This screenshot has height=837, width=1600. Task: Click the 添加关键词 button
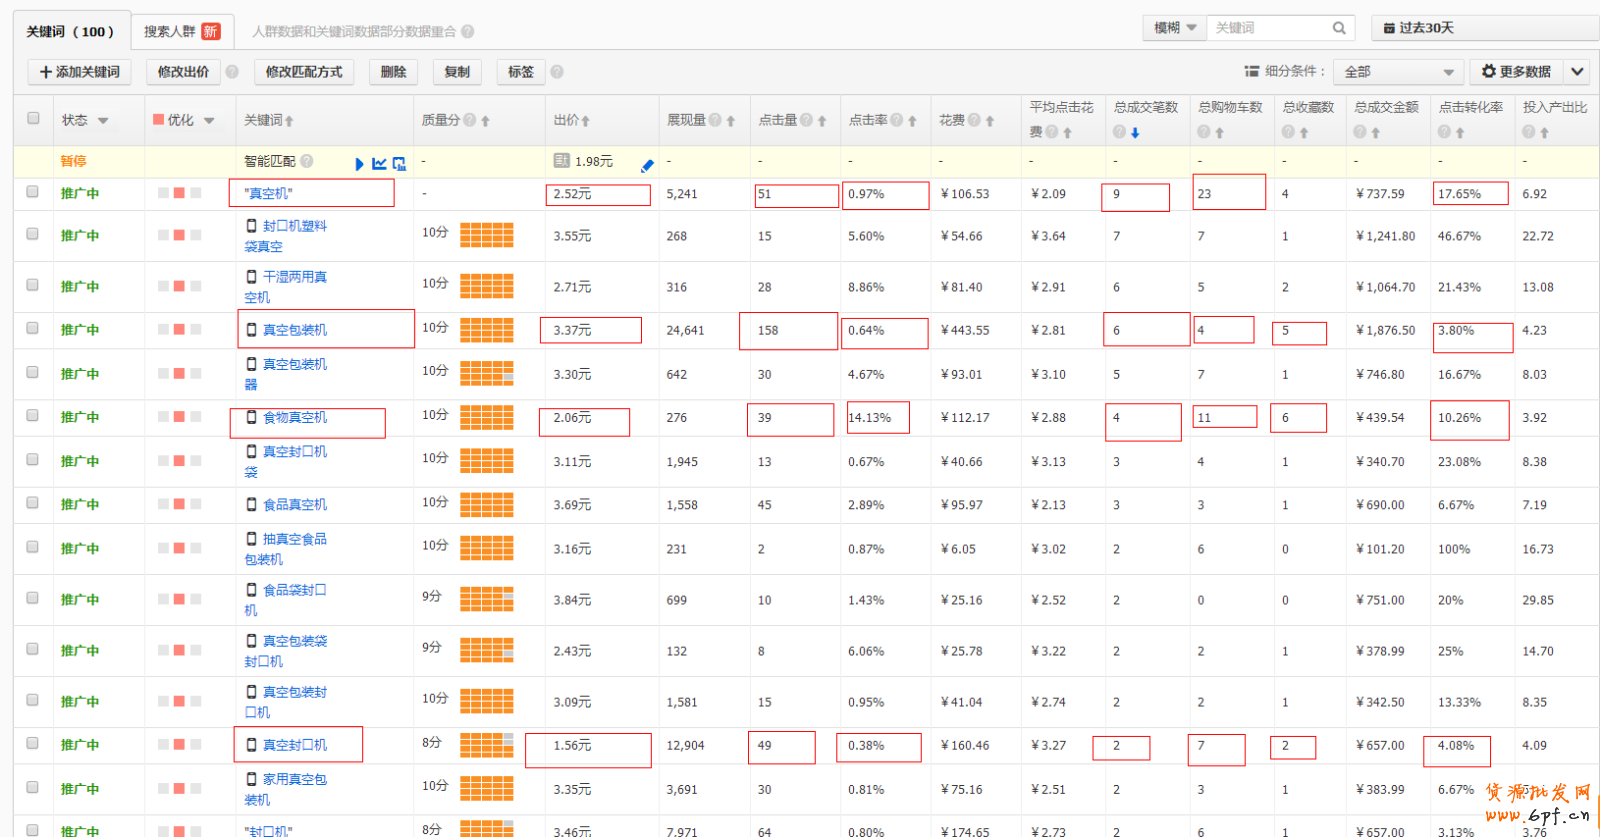(80, 72)
